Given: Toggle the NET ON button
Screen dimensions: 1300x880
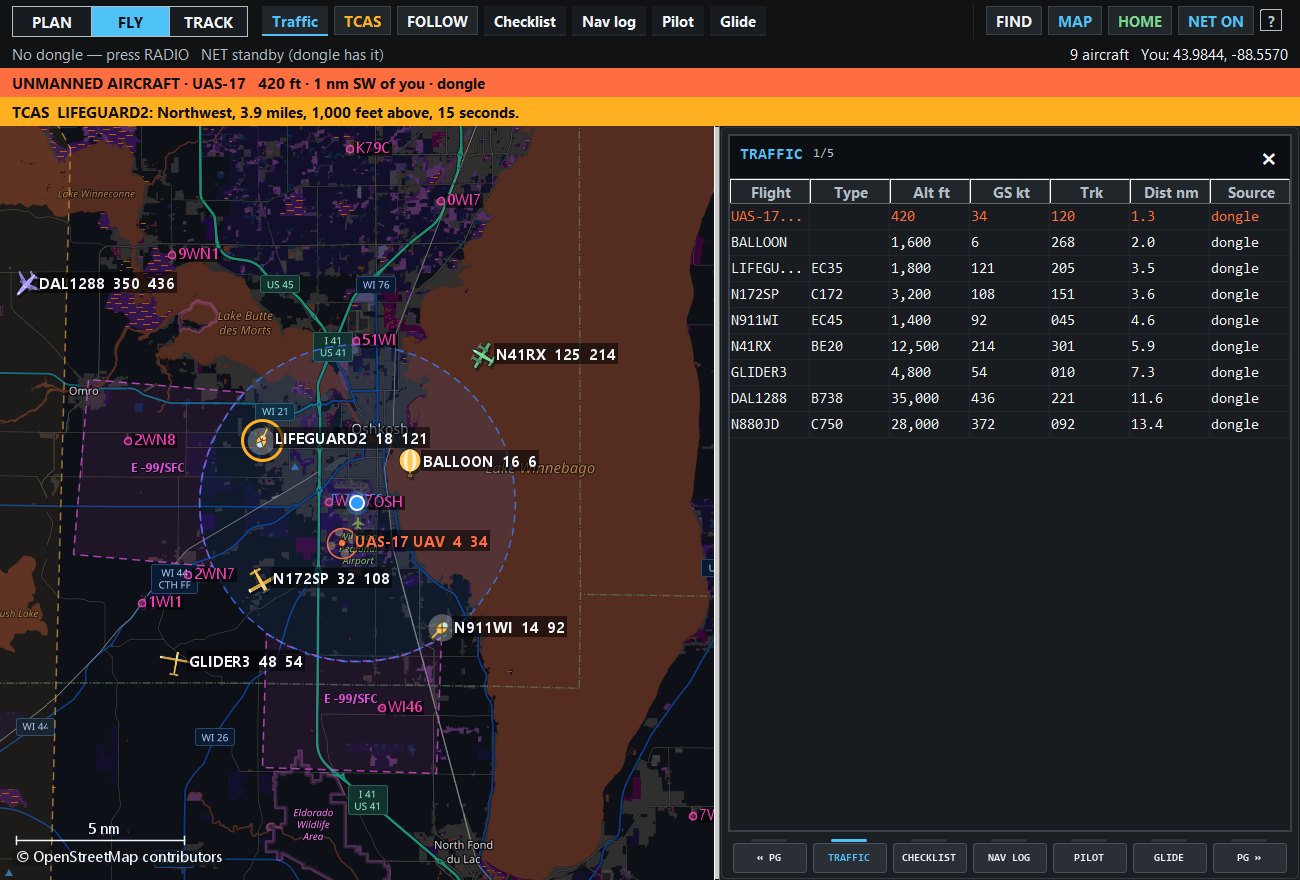Looking at the screenshot, I should tap(1216, 21).
